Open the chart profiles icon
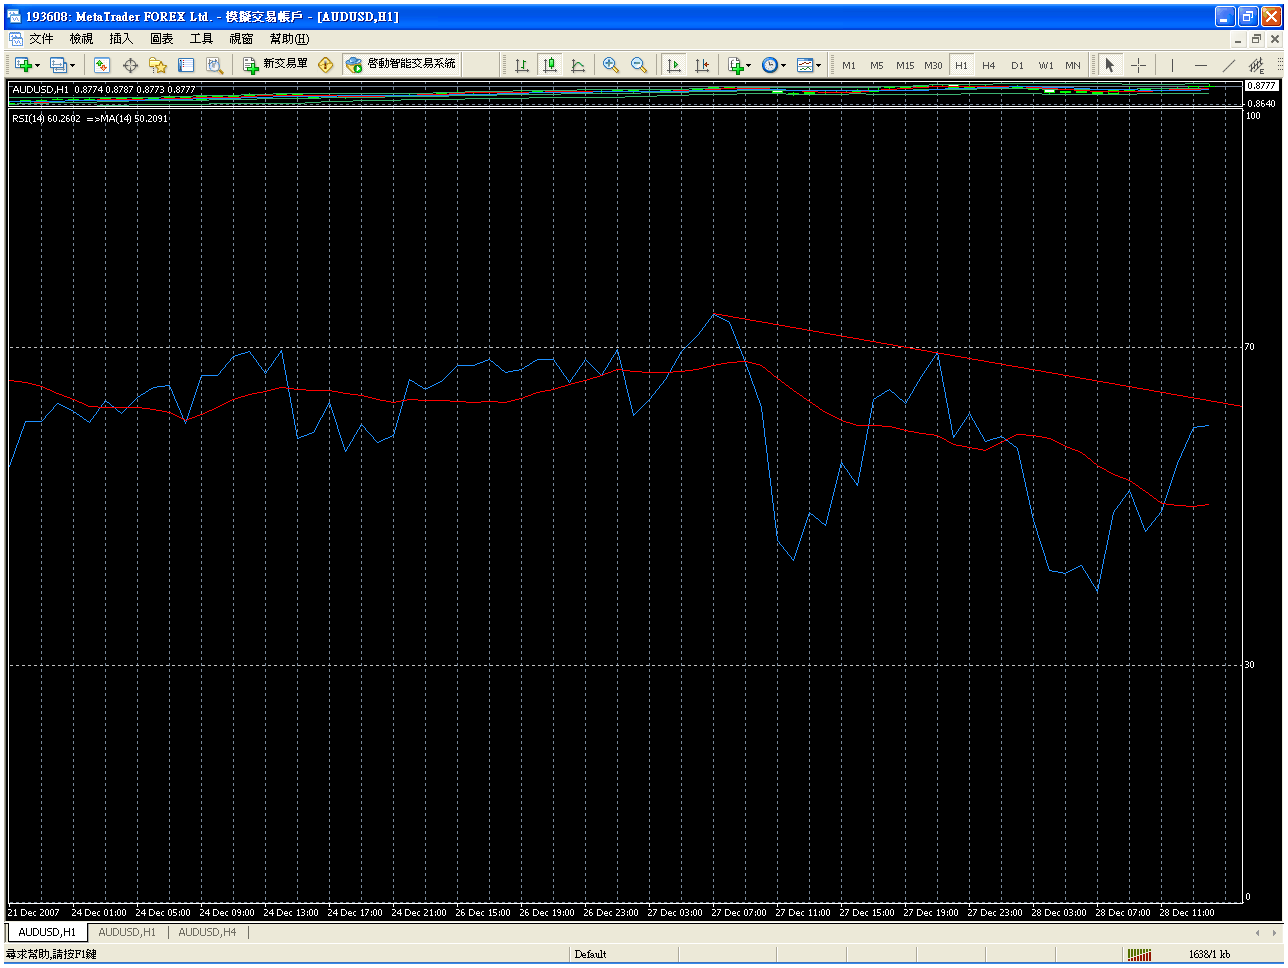The width and height of the screenshot is (1288, 968). (58, 65)
